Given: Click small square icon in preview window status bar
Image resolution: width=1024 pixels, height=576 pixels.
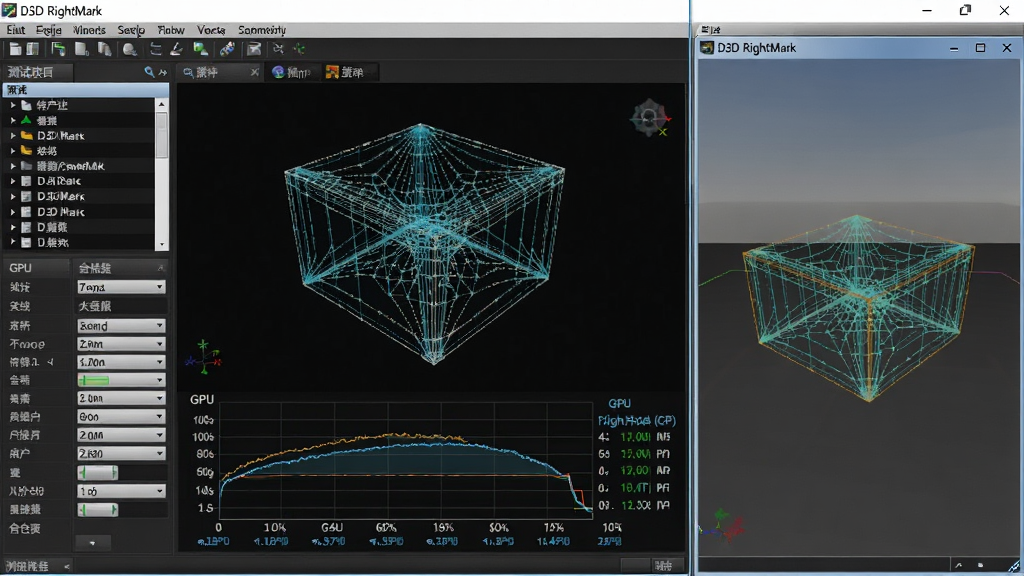Looking at the screenshot, I should (980, 565).
